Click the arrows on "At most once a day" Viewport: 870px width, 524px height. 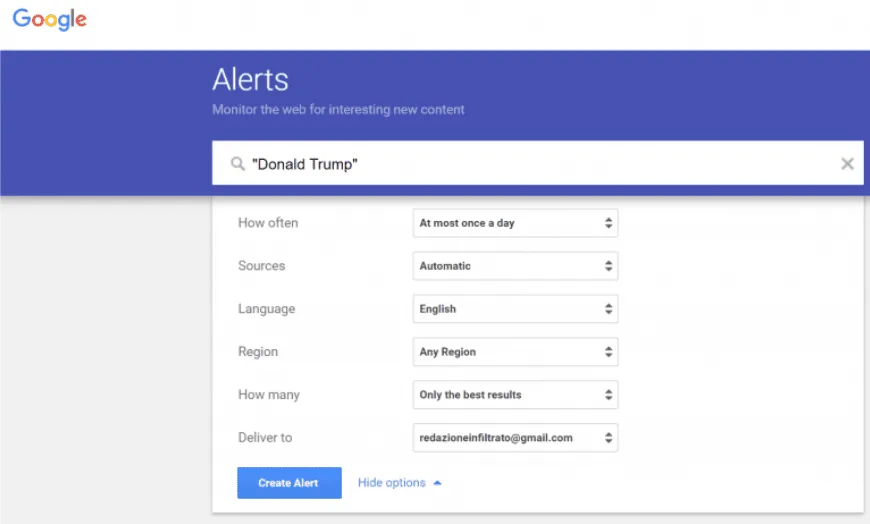608,223
